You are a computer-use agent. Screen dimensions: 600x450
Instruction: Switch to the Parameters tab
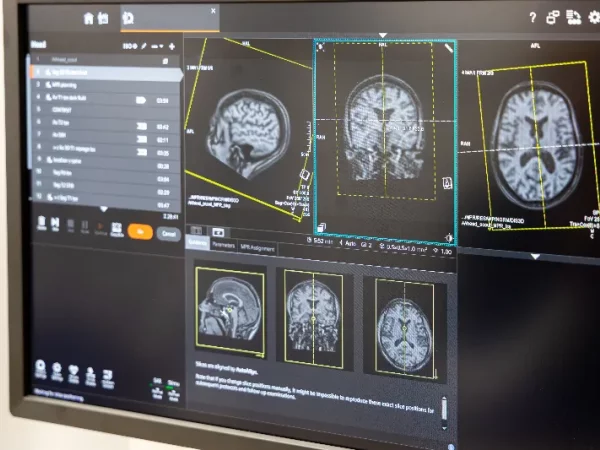[223, 244]
